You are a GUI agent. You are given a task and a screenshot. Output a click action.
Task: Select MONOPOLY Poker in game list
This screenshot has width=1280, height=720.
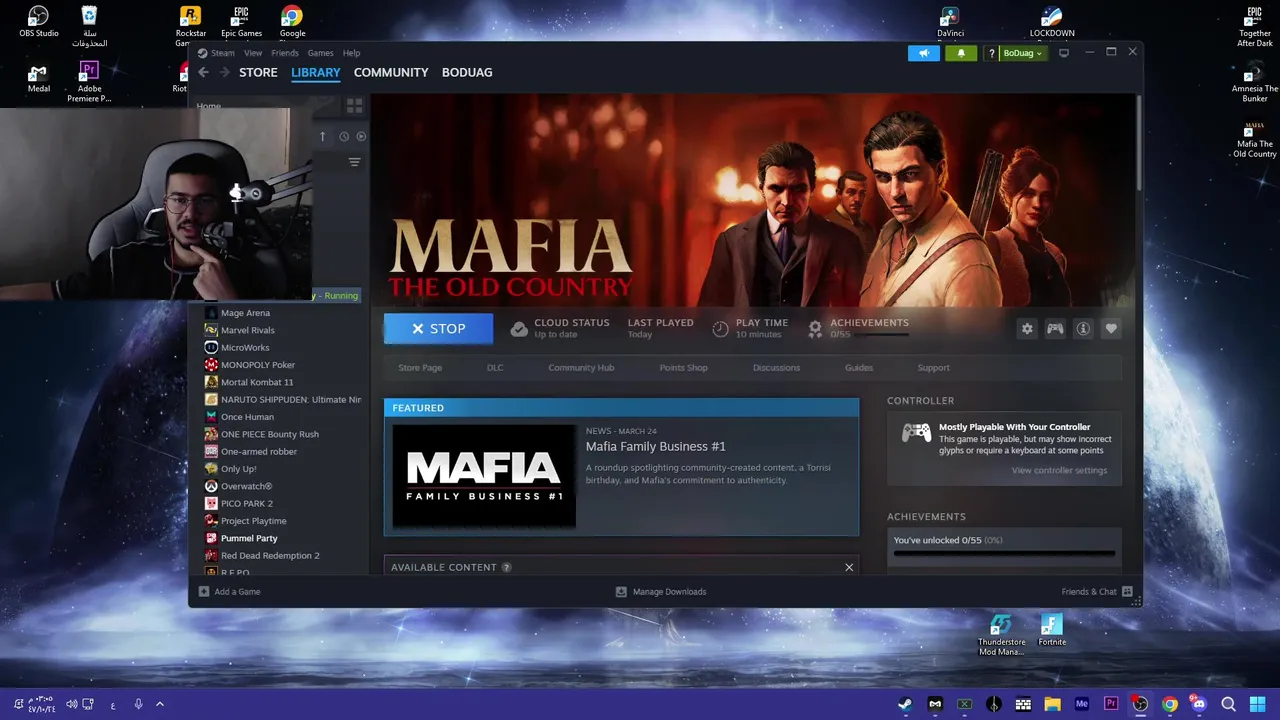258,365
